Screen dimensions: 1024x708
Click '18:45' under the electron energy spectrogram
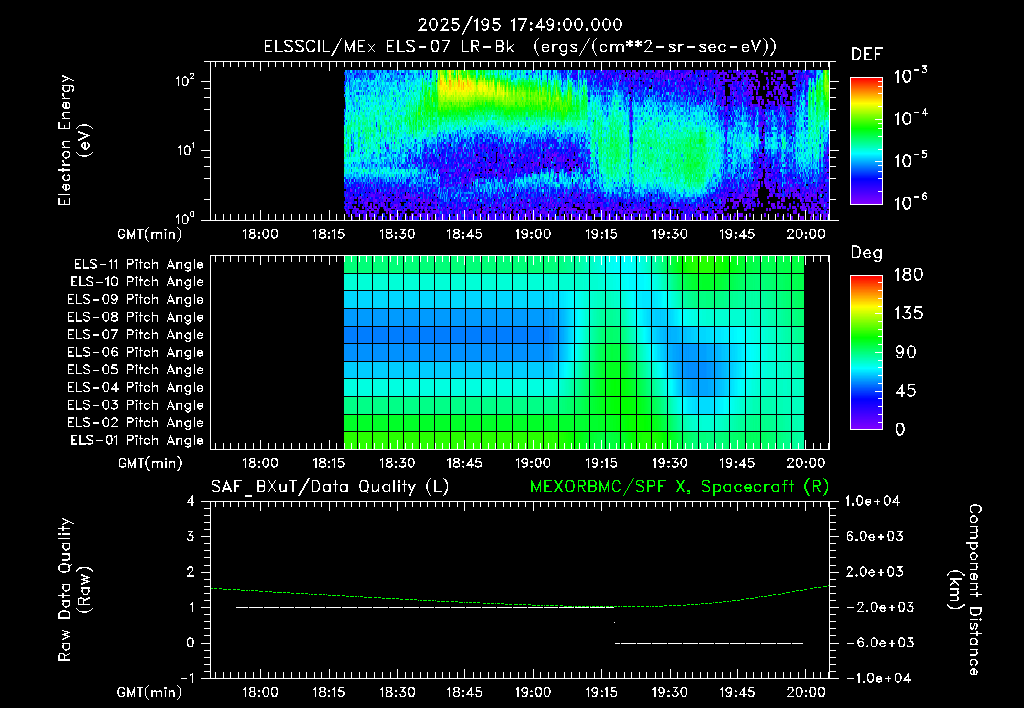click(464, 234)
